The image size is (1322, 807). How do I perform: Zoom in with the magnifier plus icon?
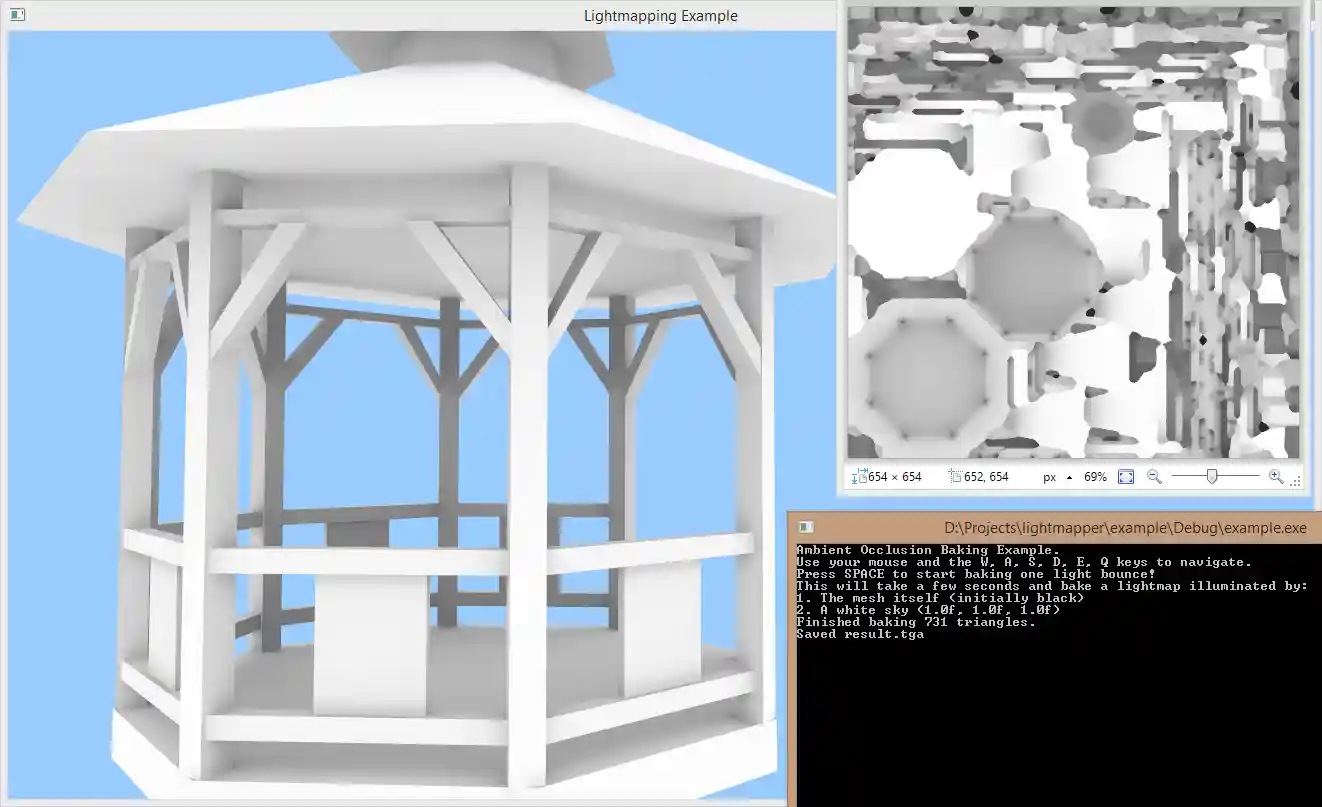pos(1276,477)
